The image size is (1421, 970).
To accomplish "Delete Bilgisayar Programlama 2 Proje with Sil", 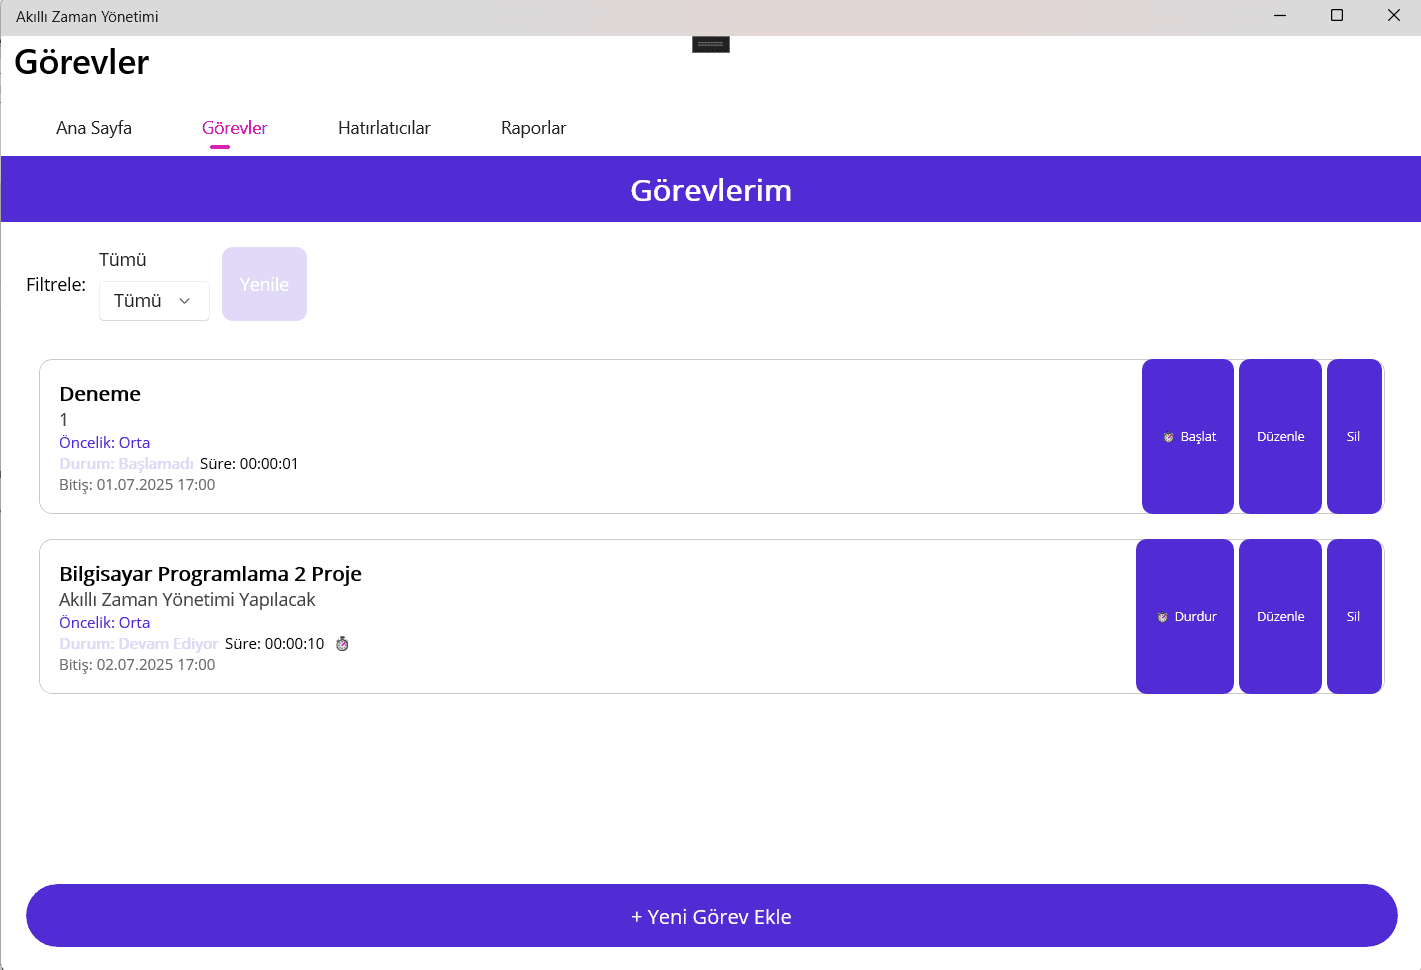I will (x=1354, y=617).
